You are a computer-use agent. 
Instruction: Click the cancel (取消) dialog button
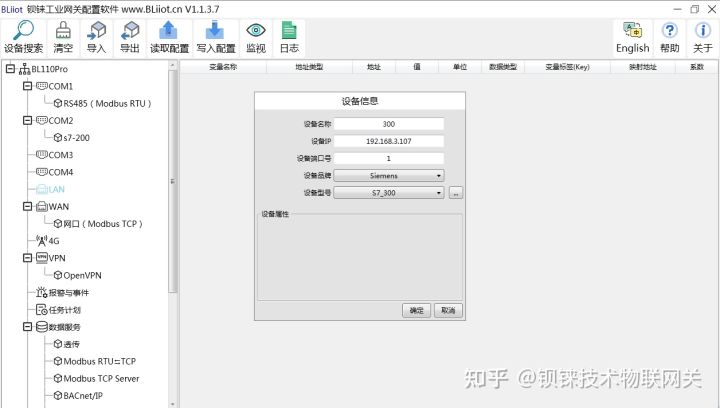[x=448, y=310]
